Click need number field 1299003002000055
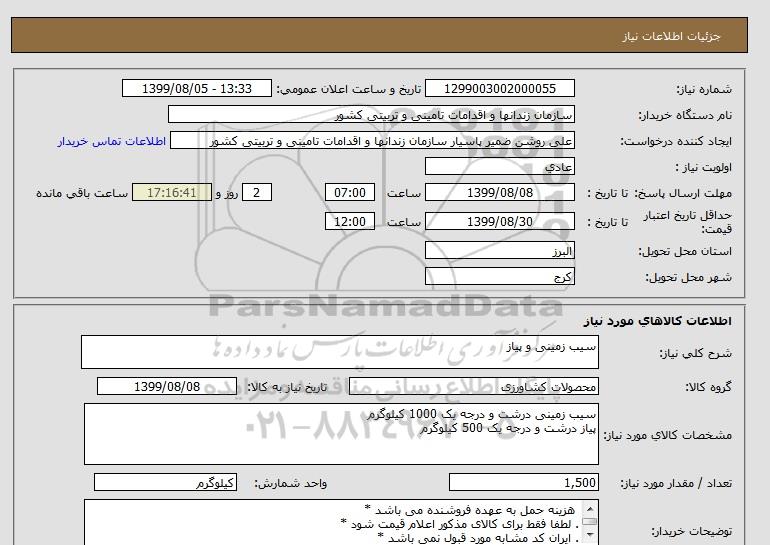Image resolution: width=770 pixels, height=545 pixels. tap(499, 88)
